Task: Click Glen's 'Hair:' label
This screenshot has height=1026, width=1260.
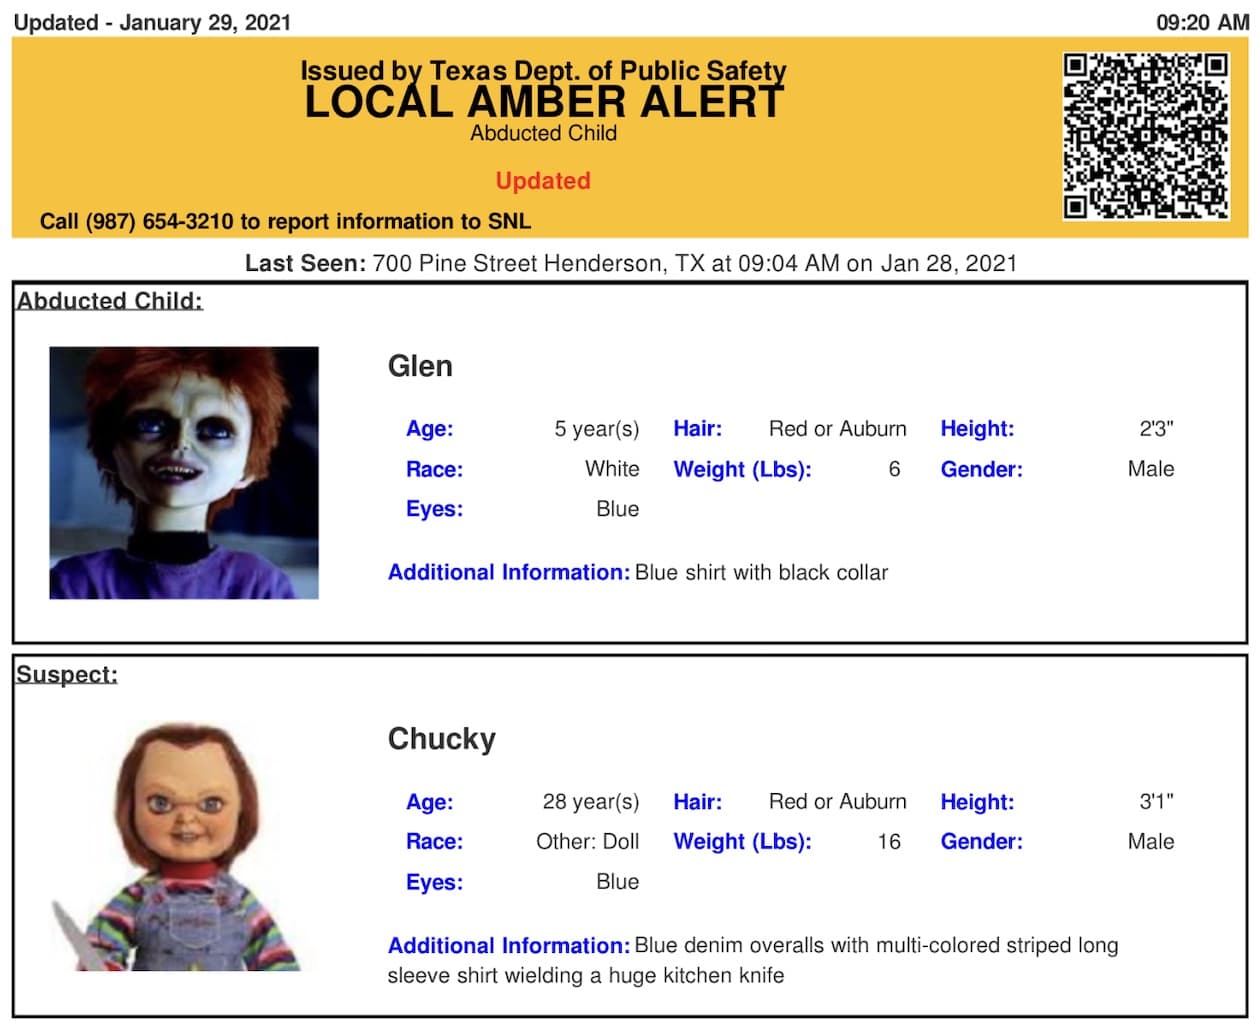Action: pos(698,429)
